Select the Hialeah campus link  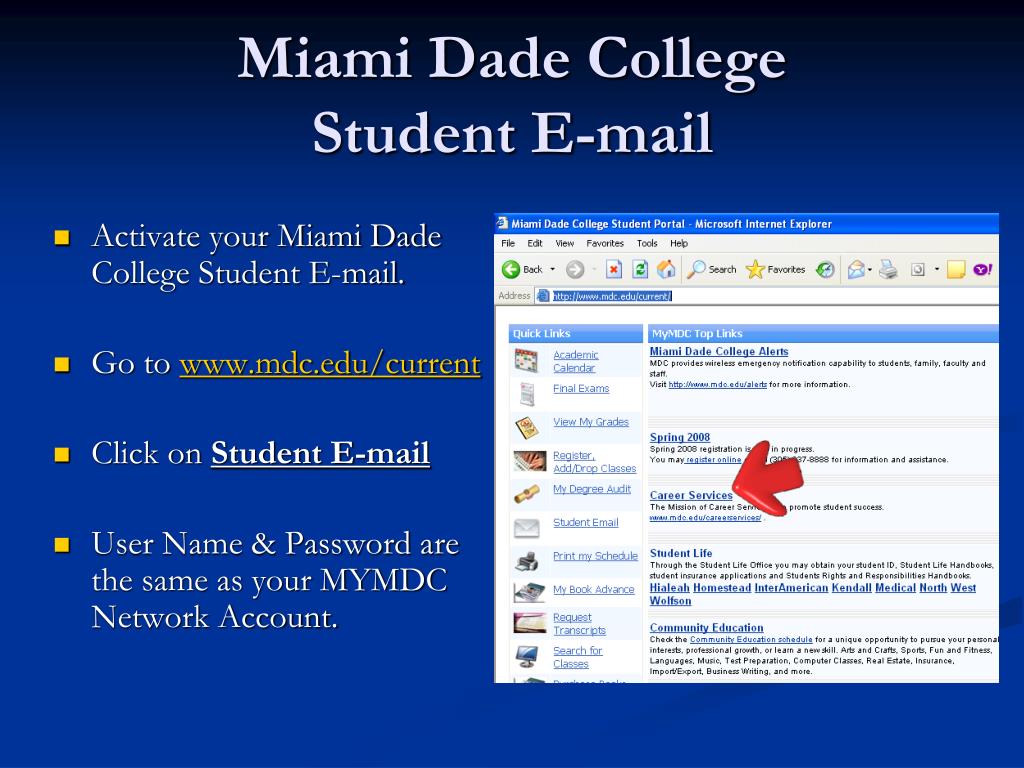(669, 588)
